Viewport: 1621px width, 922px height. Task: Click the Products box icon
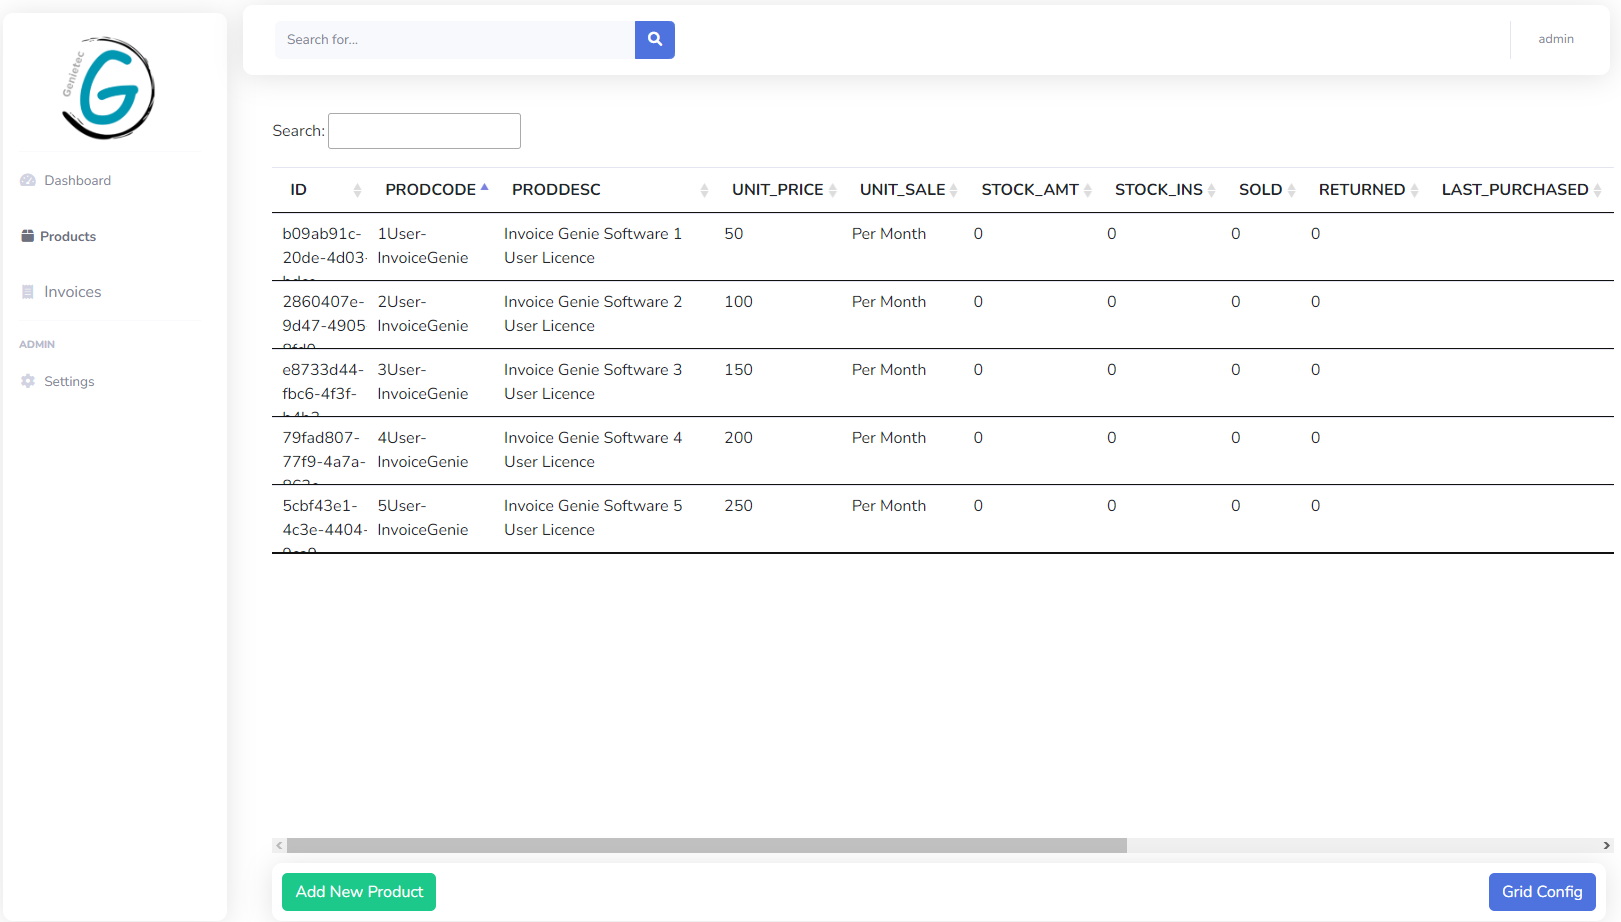coord(28,236)
